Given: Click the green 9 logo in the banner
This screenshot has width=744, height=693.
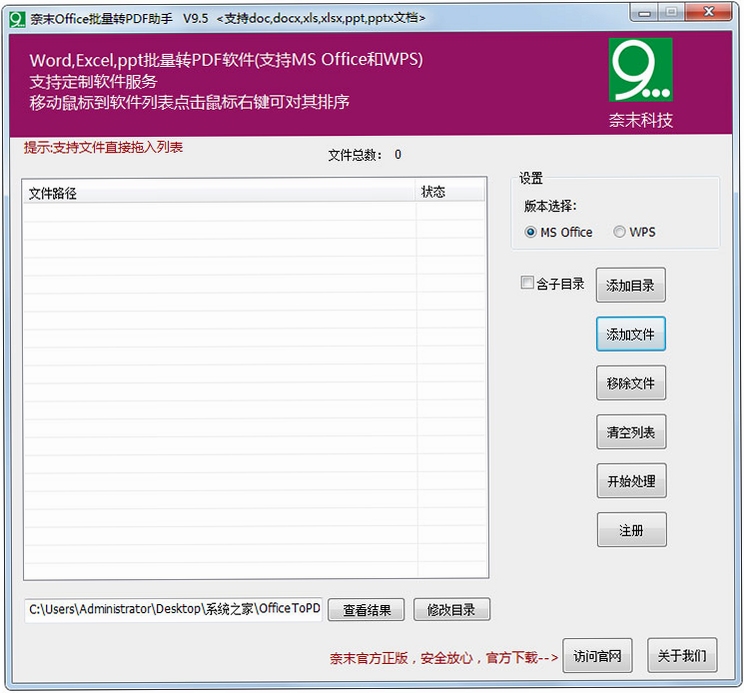Looking at the screenshot, I should [641, 70].
